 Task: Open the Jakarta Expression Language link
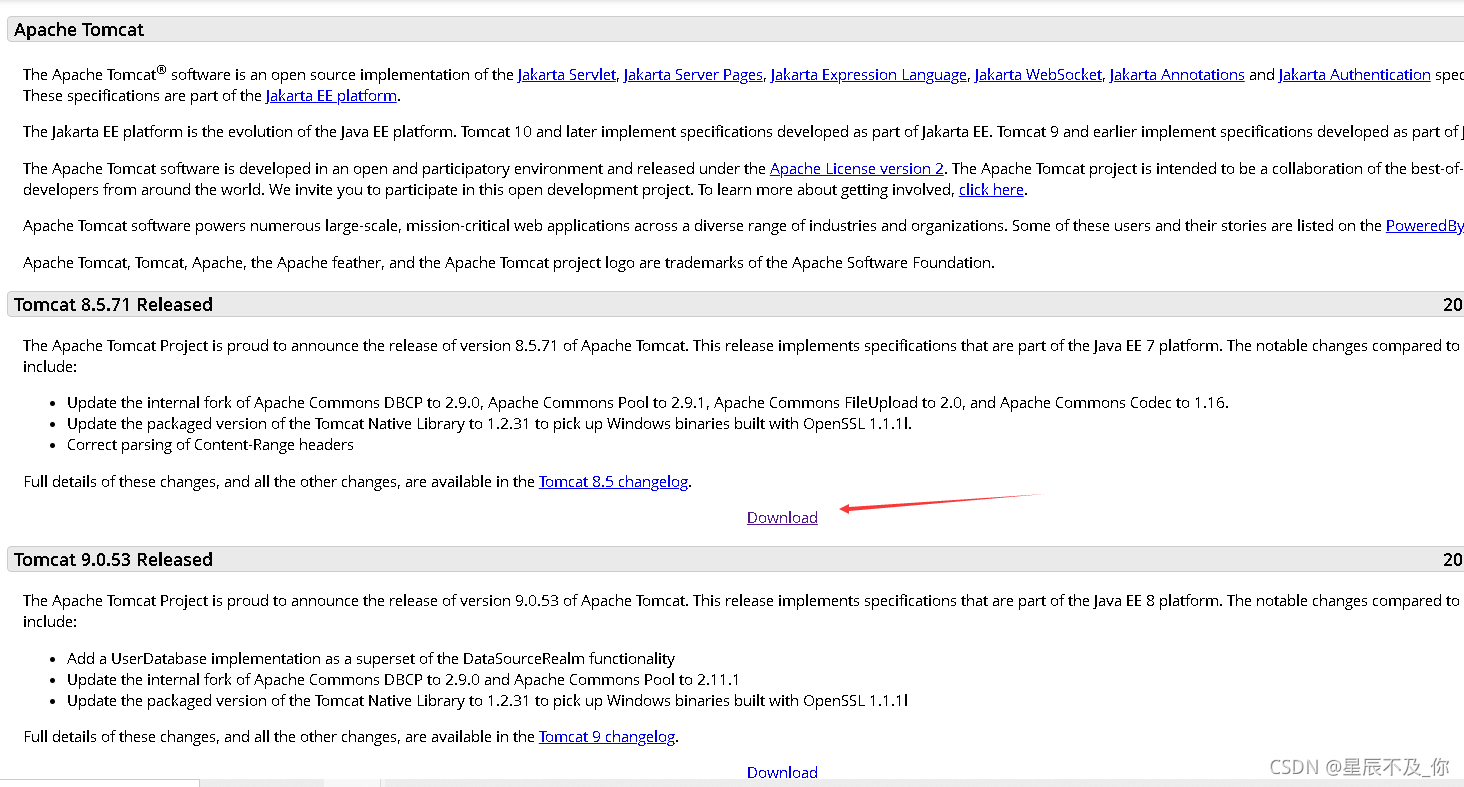click(x=868, y=75)
